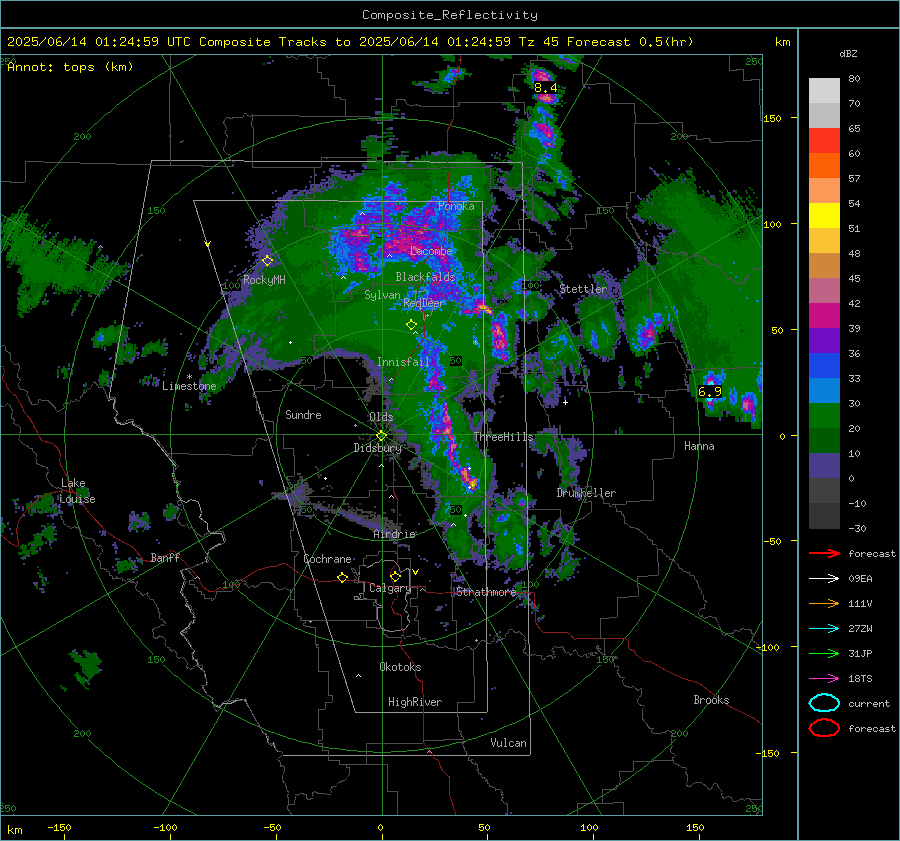Pick the slate purple 0-10 dBZ swatch
This screenshot has width=900, height=841.
tap(824, 466)
